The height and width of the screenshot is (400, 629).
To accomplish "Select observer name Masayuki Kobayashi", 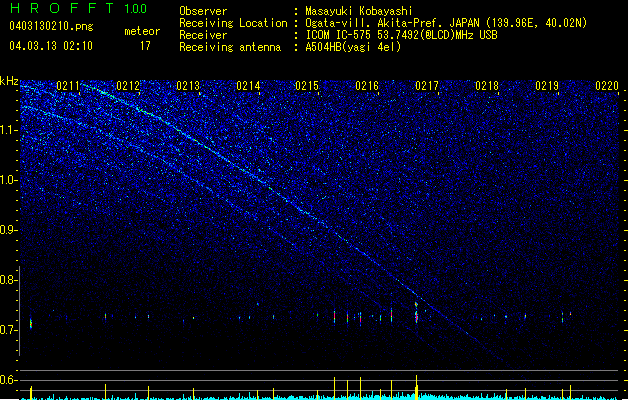I will tap(359, 11).
